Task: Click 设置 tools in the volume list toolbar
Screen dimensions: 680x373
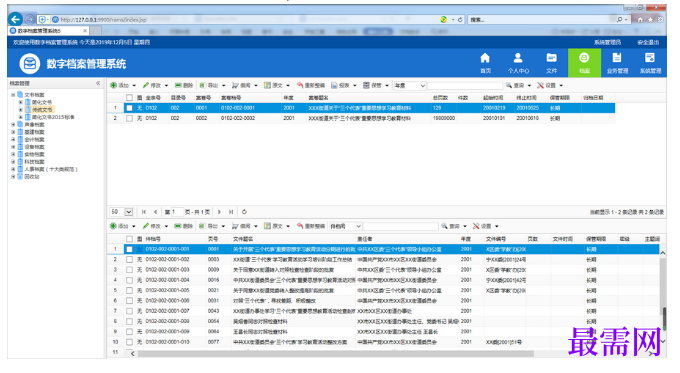Action: (x=547, y=85)
